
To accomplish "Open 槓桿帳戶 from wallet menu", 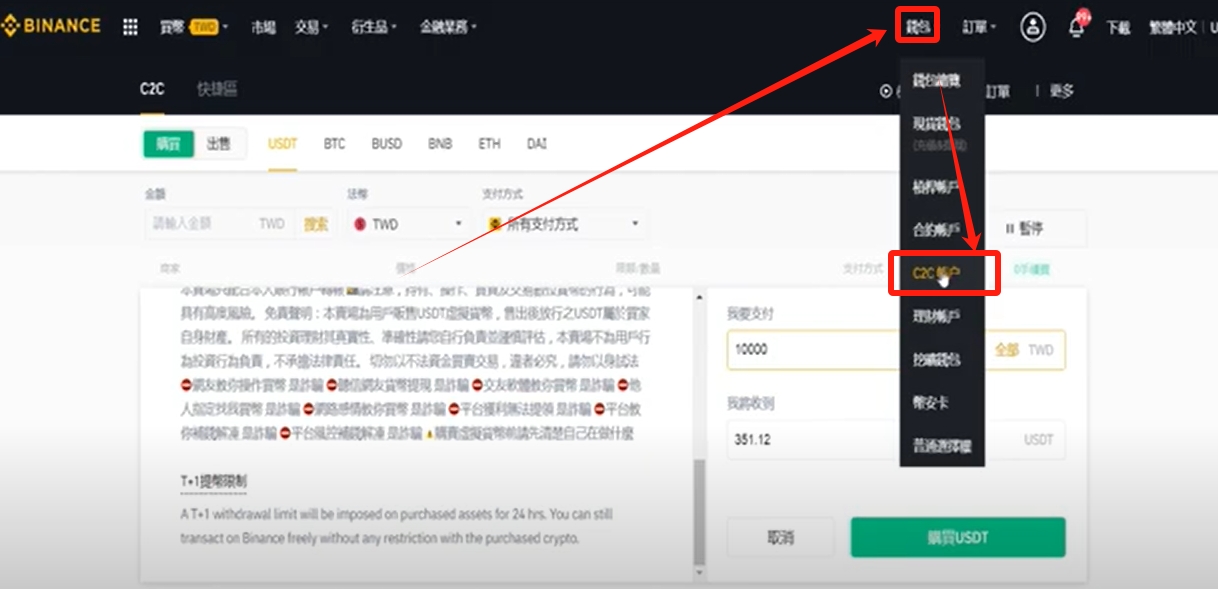I will [937, 186].
